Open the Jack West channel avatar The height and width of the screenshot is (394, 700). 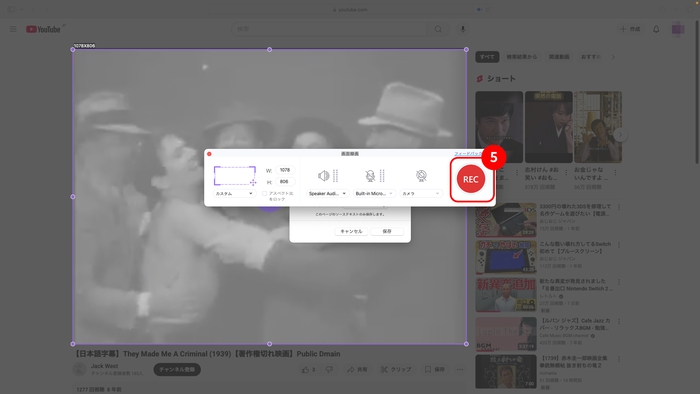tap(79, 369)
